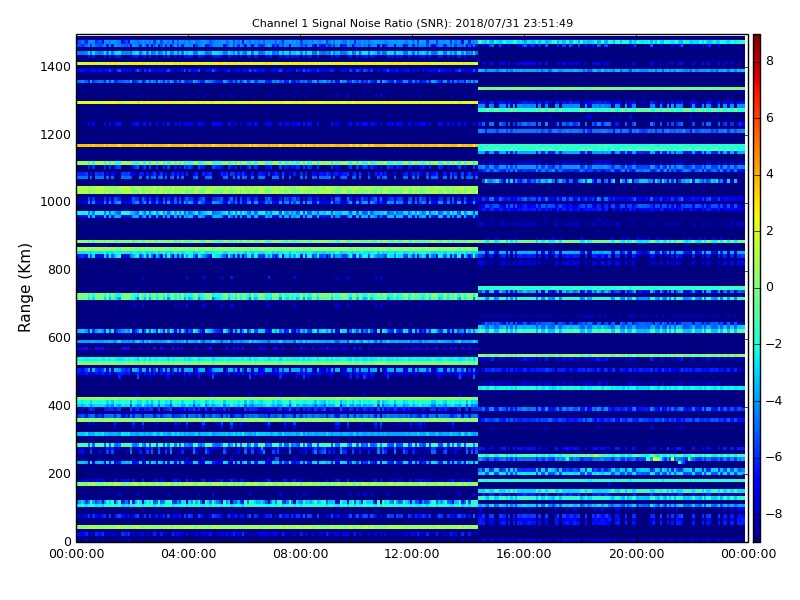Click the 400 range tick label
The height and width of the screenshot is (600, 800).
click(x=59, y=406)
